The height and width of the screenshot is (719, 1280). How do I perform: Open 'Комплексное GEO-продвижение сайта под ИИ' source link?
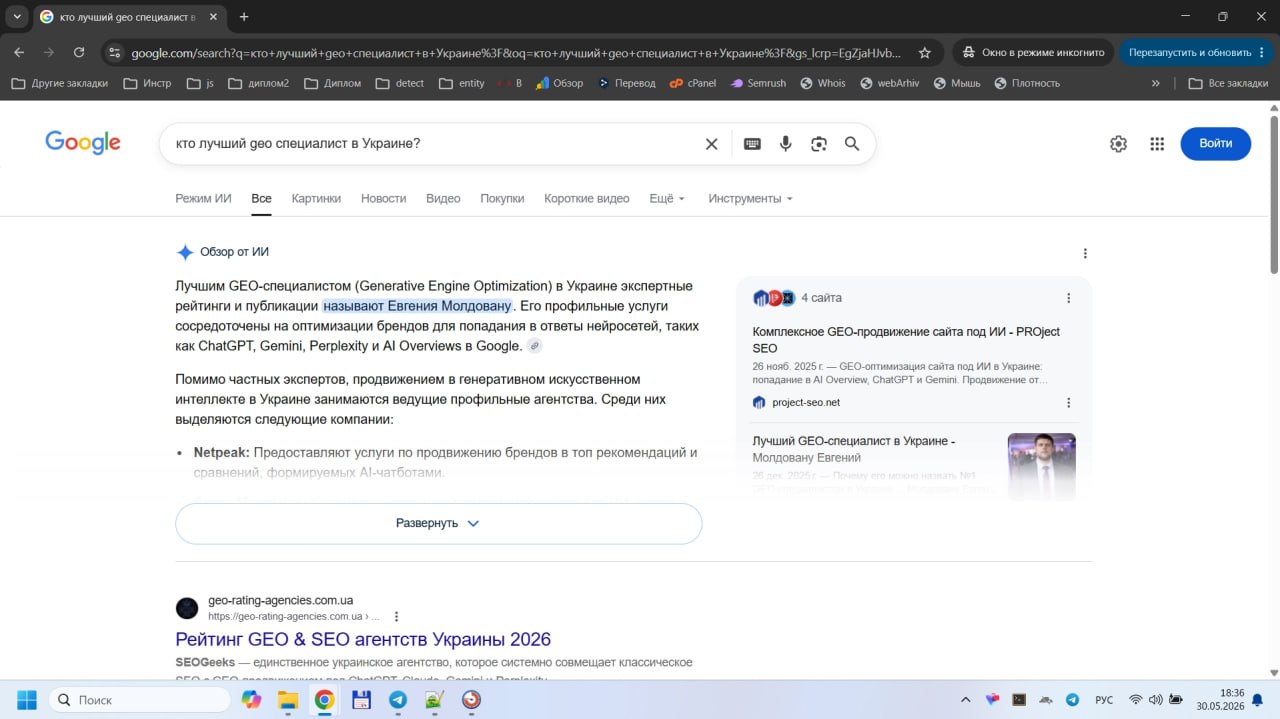(906, 340)
